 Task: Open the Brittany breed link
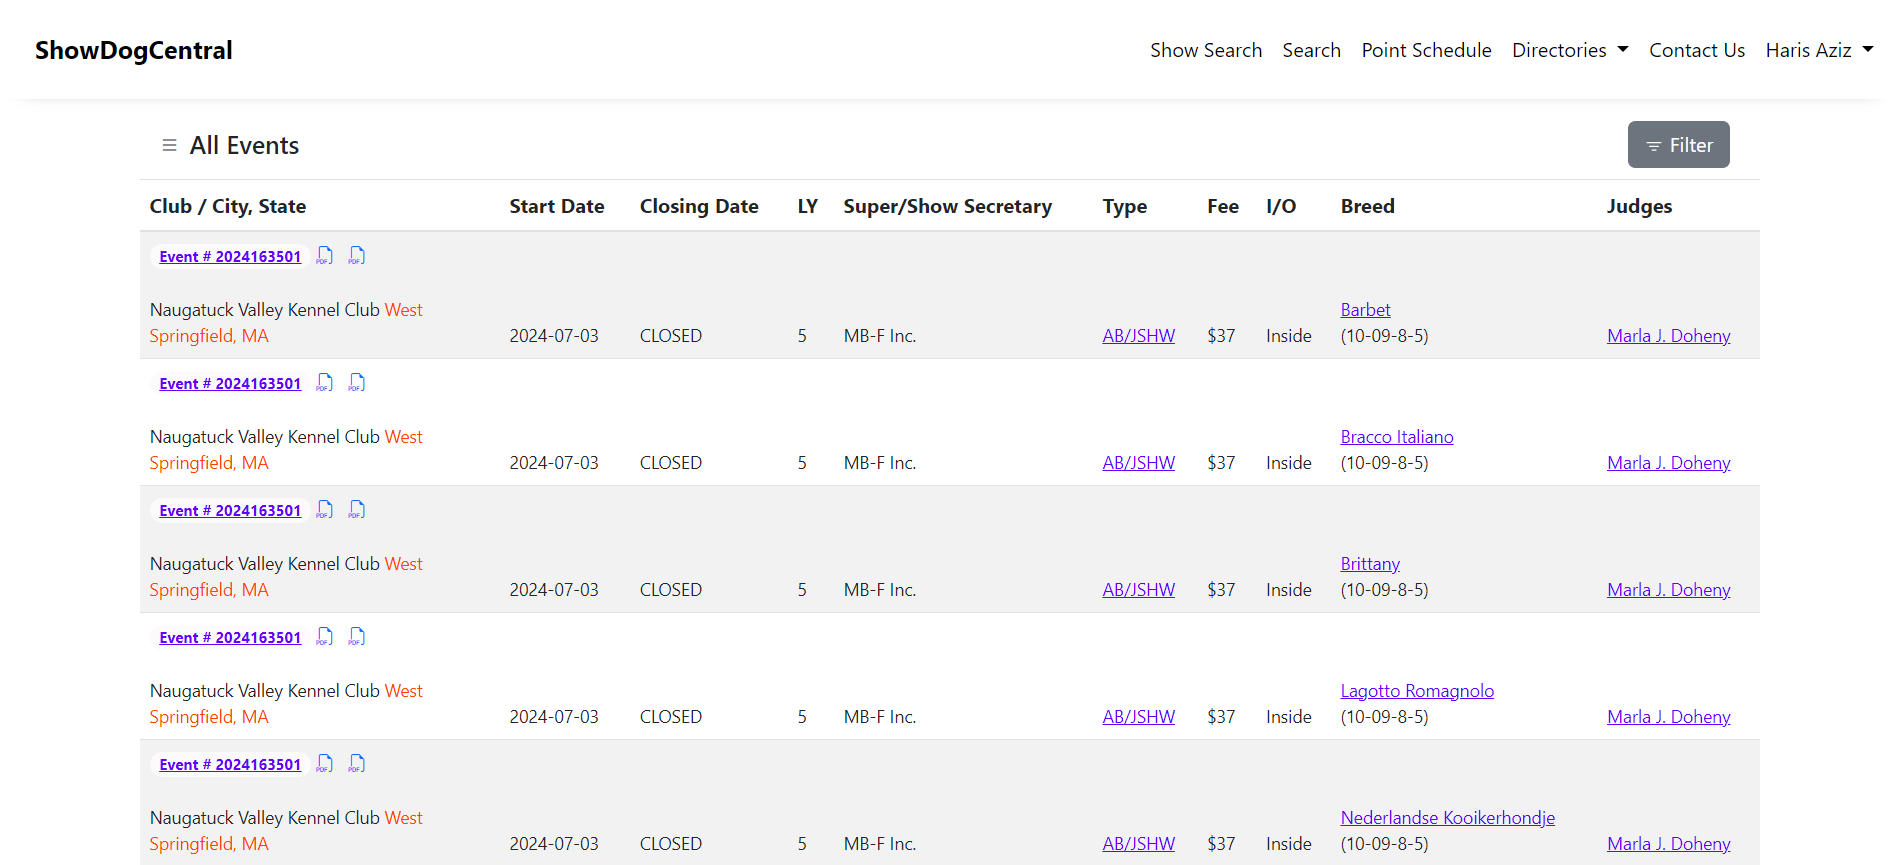pos(1370,564)
